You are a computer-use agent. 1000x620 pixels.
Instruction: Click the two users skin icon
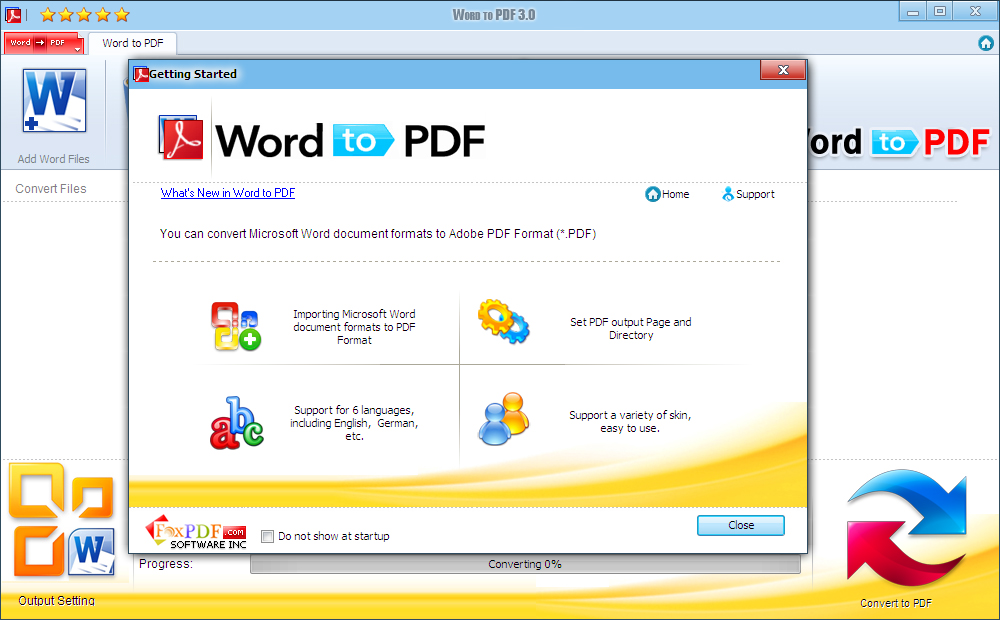pos(503,418)
